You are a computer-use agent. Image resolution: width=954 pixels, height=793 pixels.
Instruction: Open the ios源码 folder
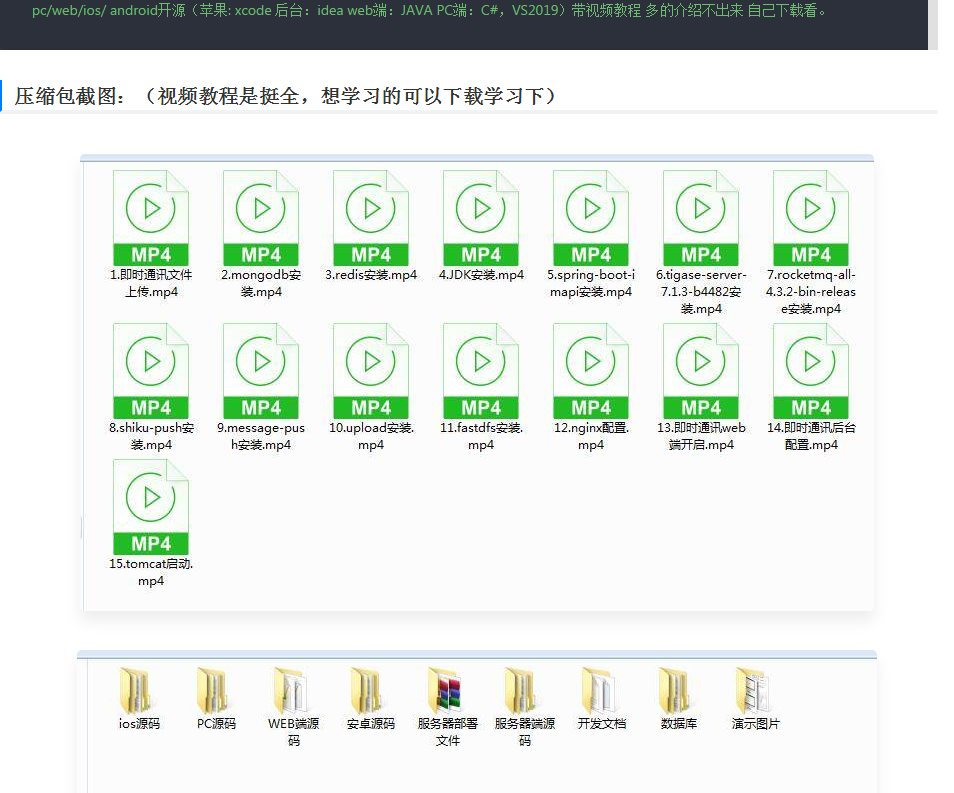(139, 690)
